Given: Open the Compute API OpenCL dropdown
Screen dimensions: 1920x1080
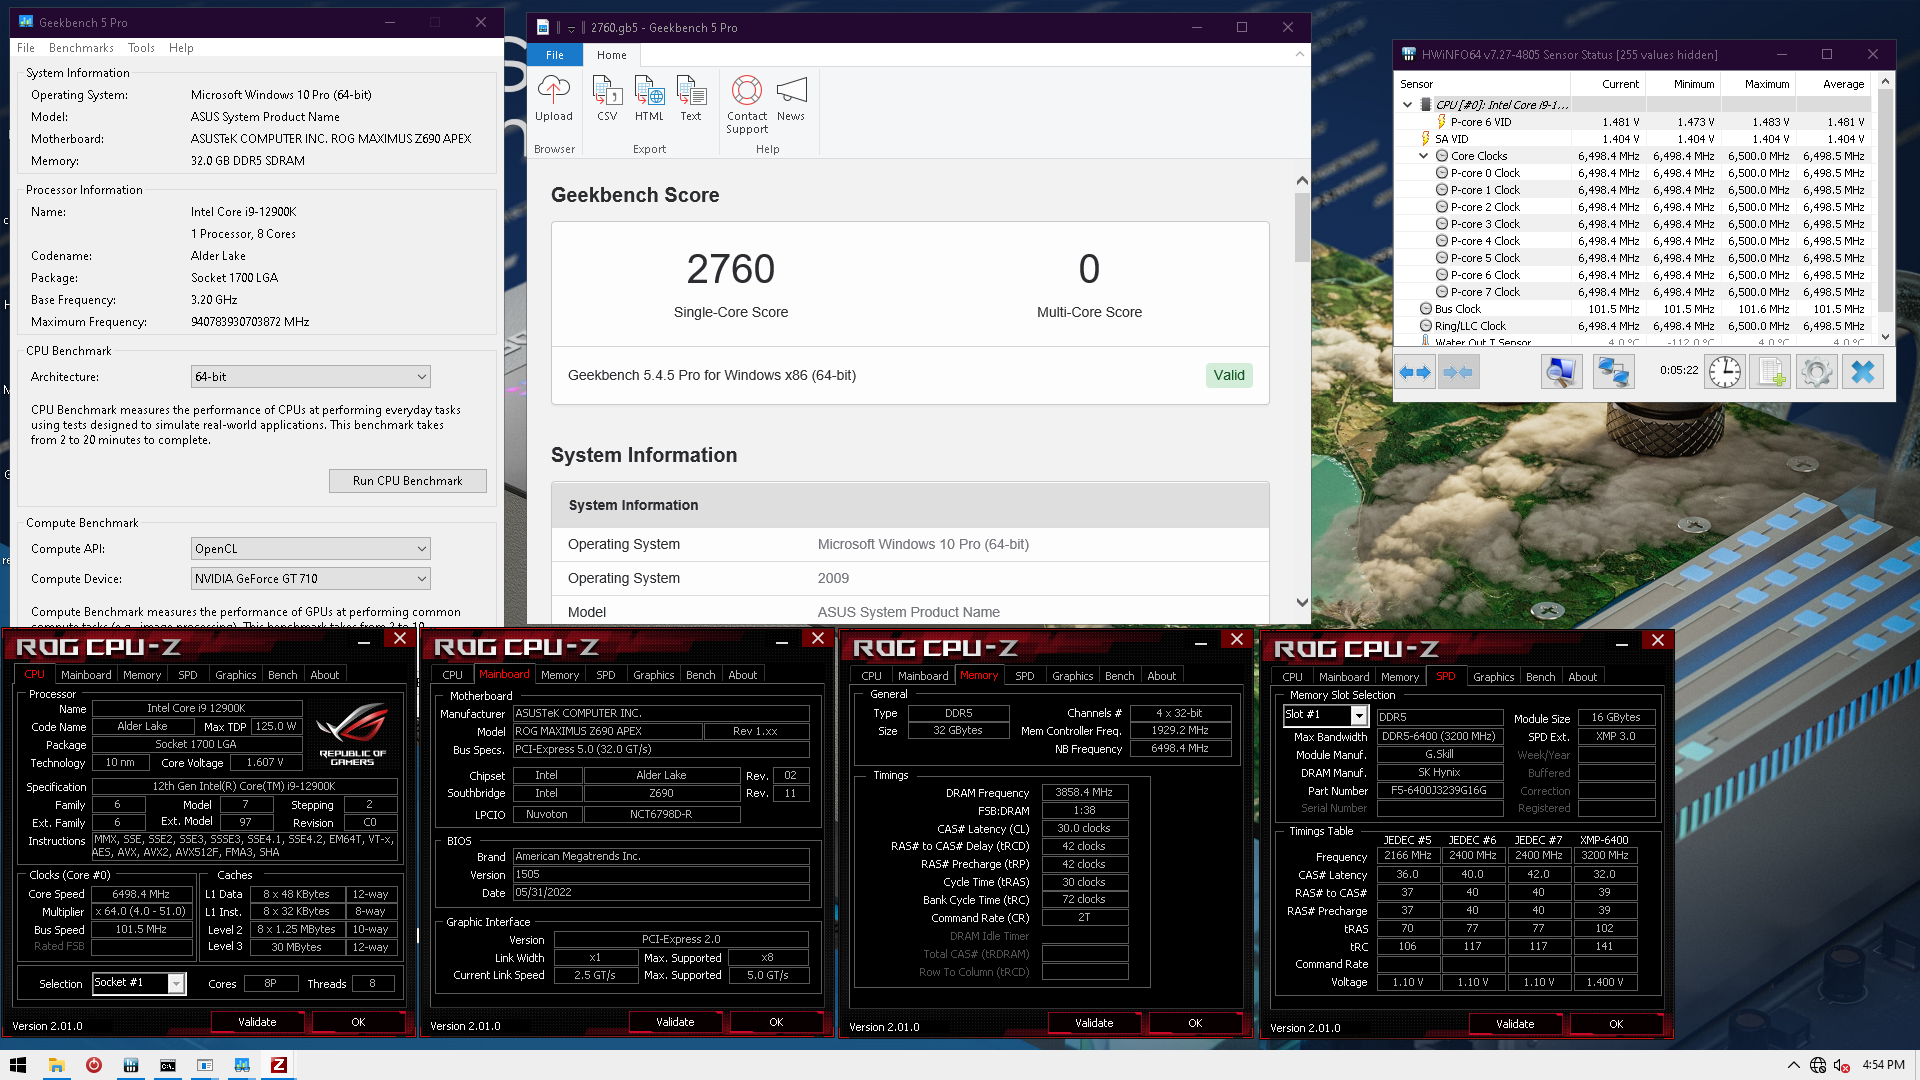Looking at the screenshot, I should point(311,549).
